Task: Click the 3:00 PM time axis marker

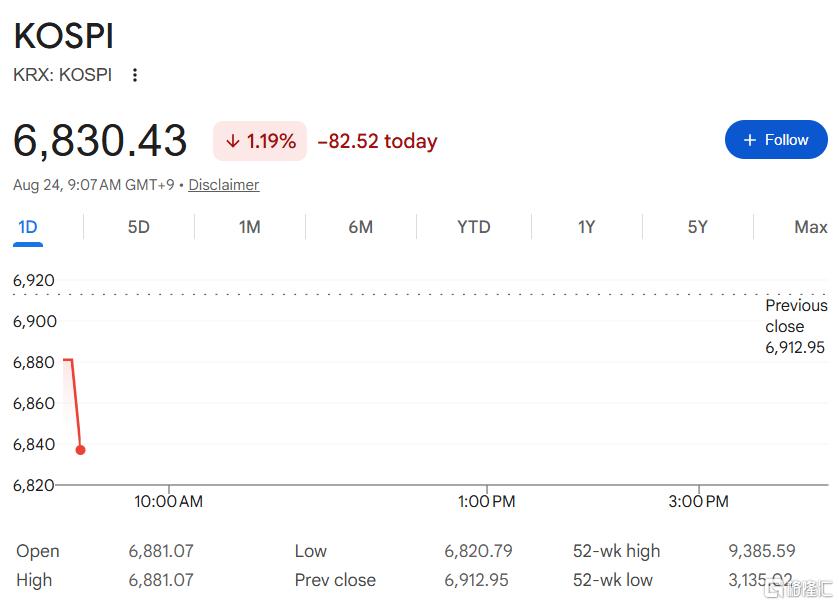Action: tap(698, 502)
